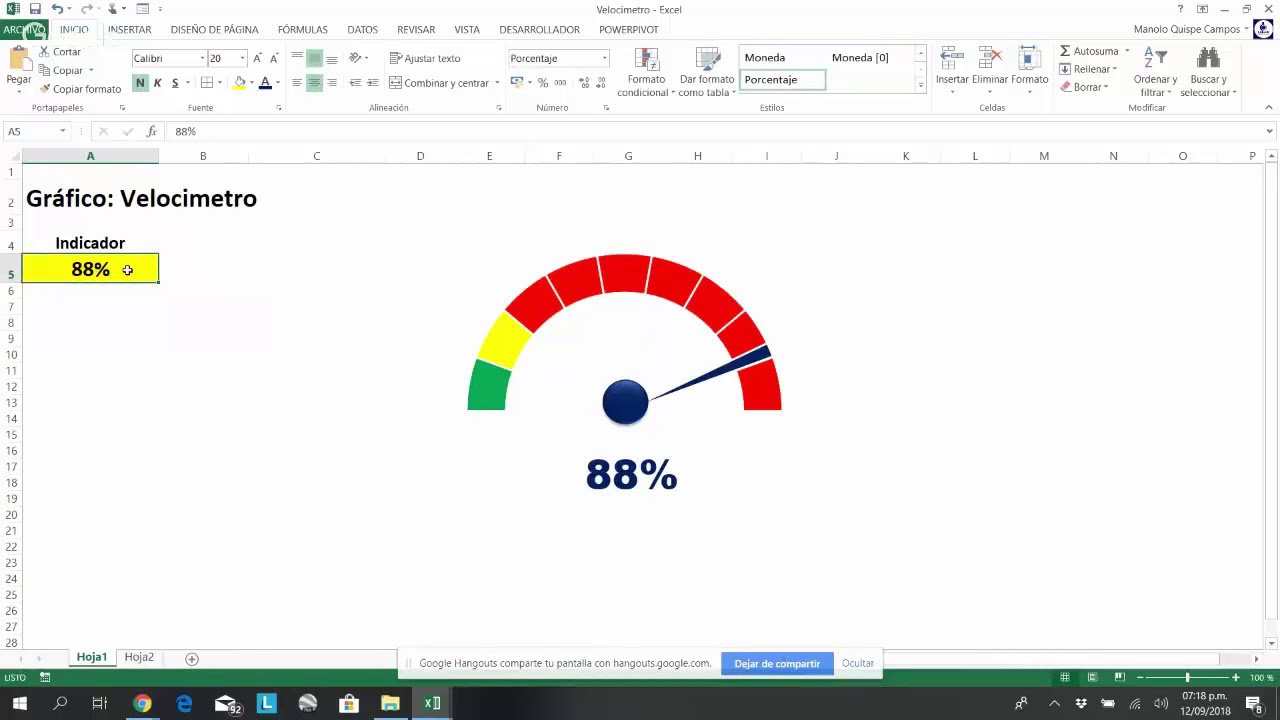The width and height of the screenshot is (1280, 720).
Task: Open Formato condicional options
Action: 646,72
